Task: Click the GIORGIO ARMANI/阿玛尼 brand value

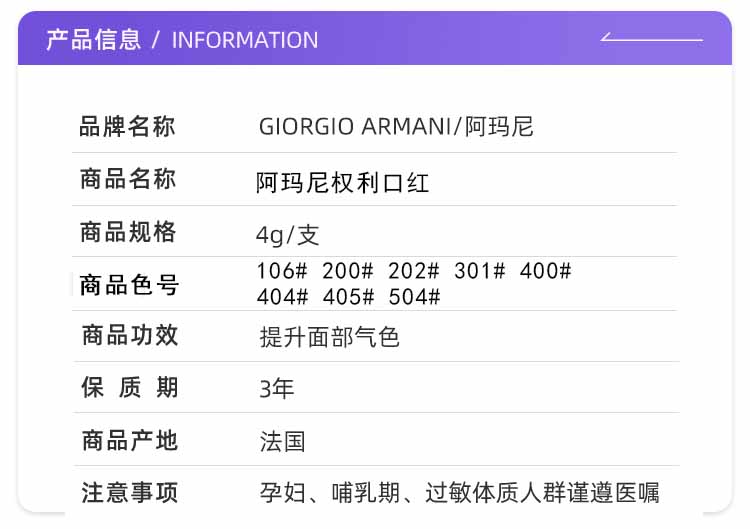Action: click(x=396, y=127)
